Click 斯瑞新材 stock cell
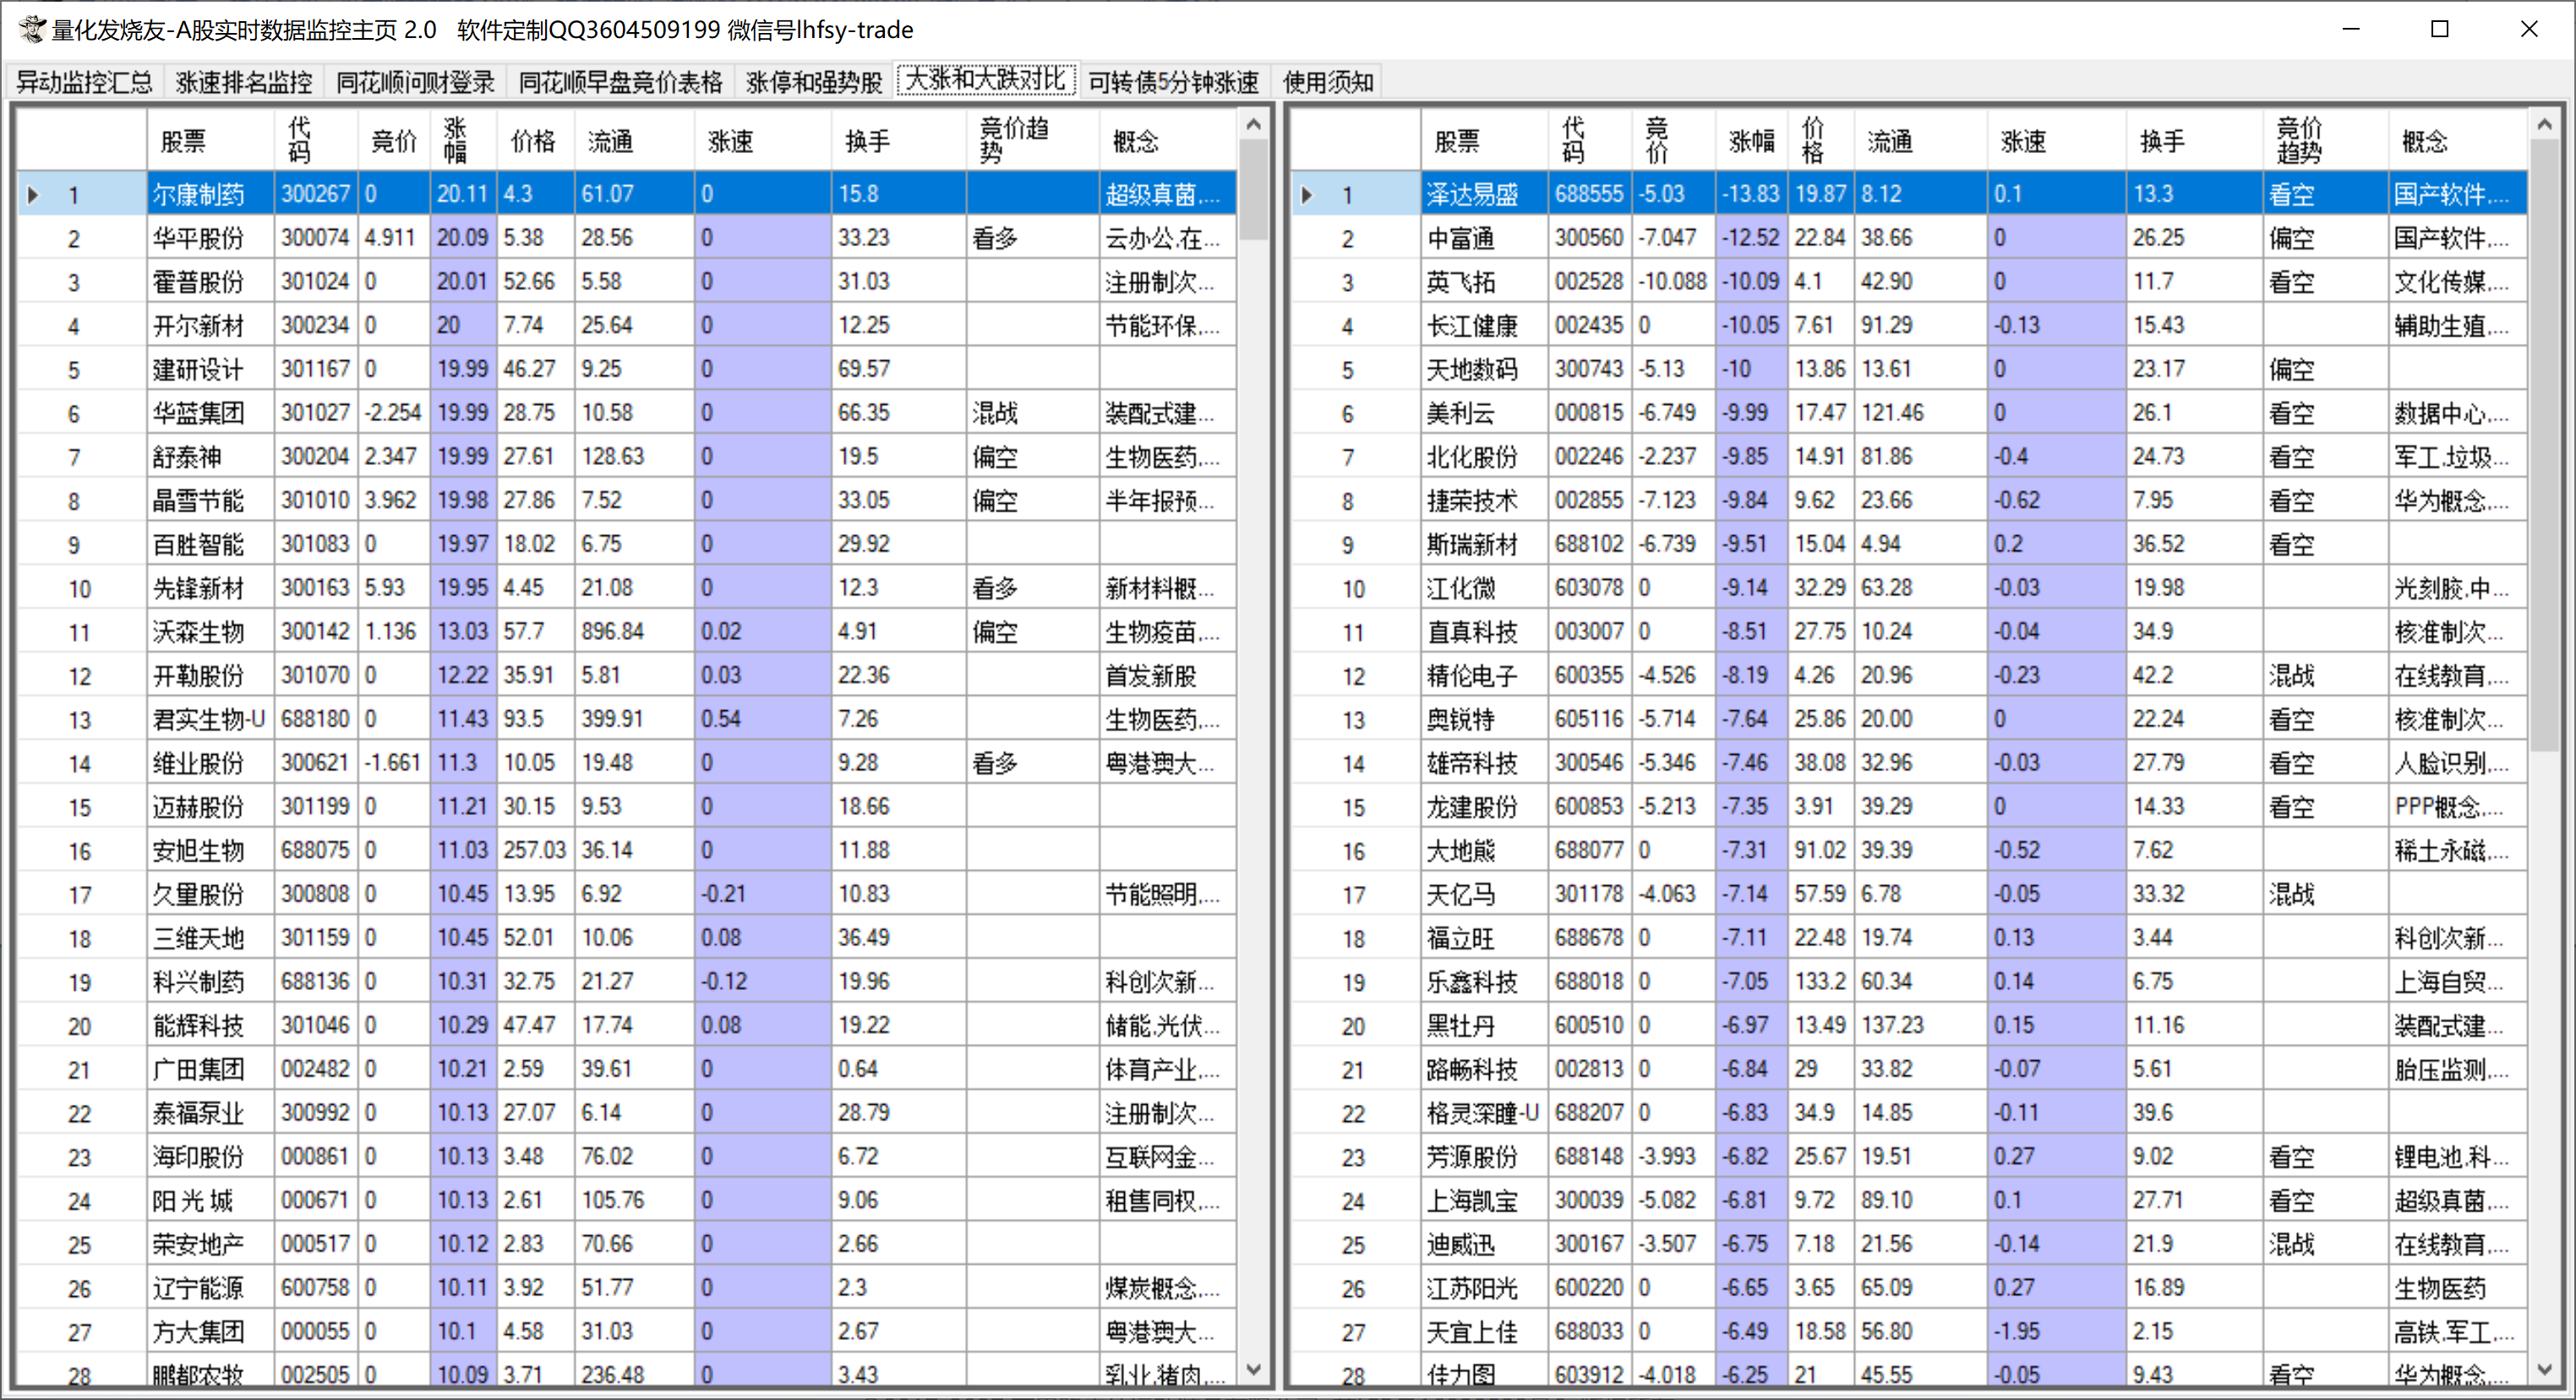This screenshot has height=1400, width=2576. point(1484,544)
